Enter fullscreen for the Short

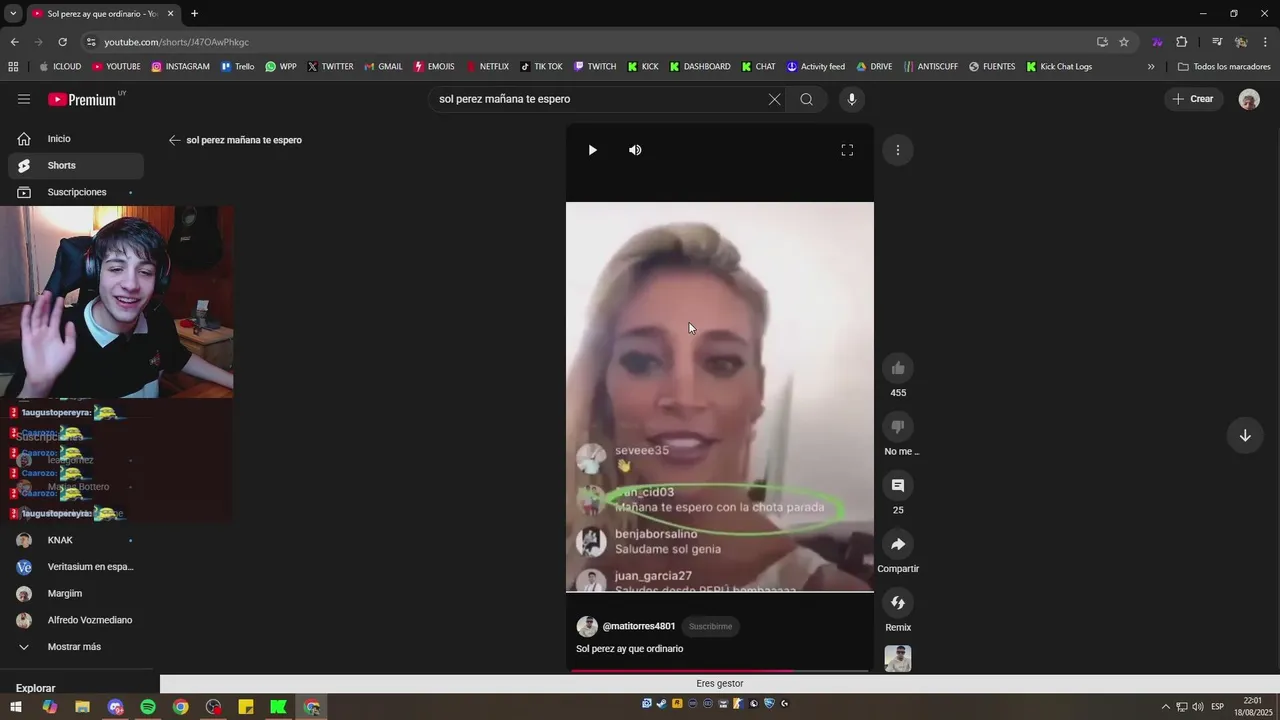click(847, 150)
